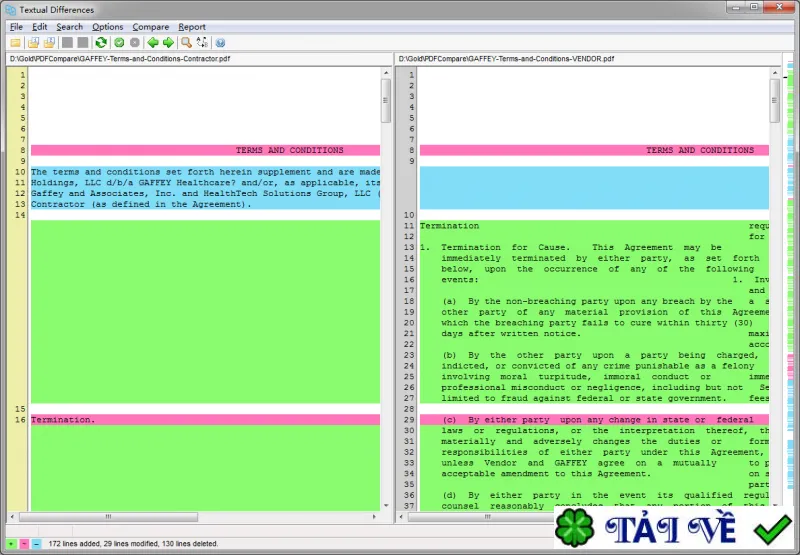Click the left pane horizontal scrollbar thumb
Screen dimensions: 800x555
pos(108,517)
